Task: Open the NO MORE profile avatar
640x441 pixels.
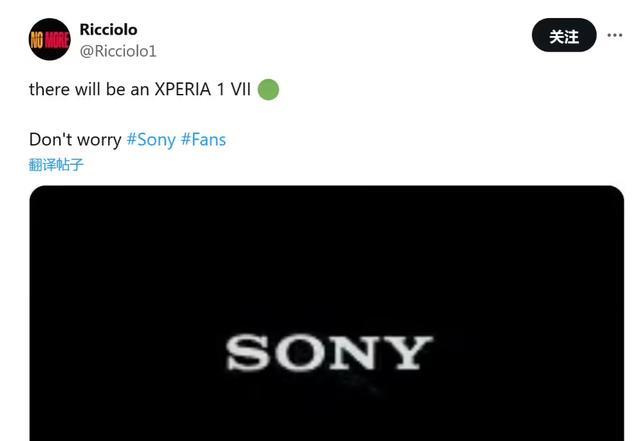Action: 50,39
